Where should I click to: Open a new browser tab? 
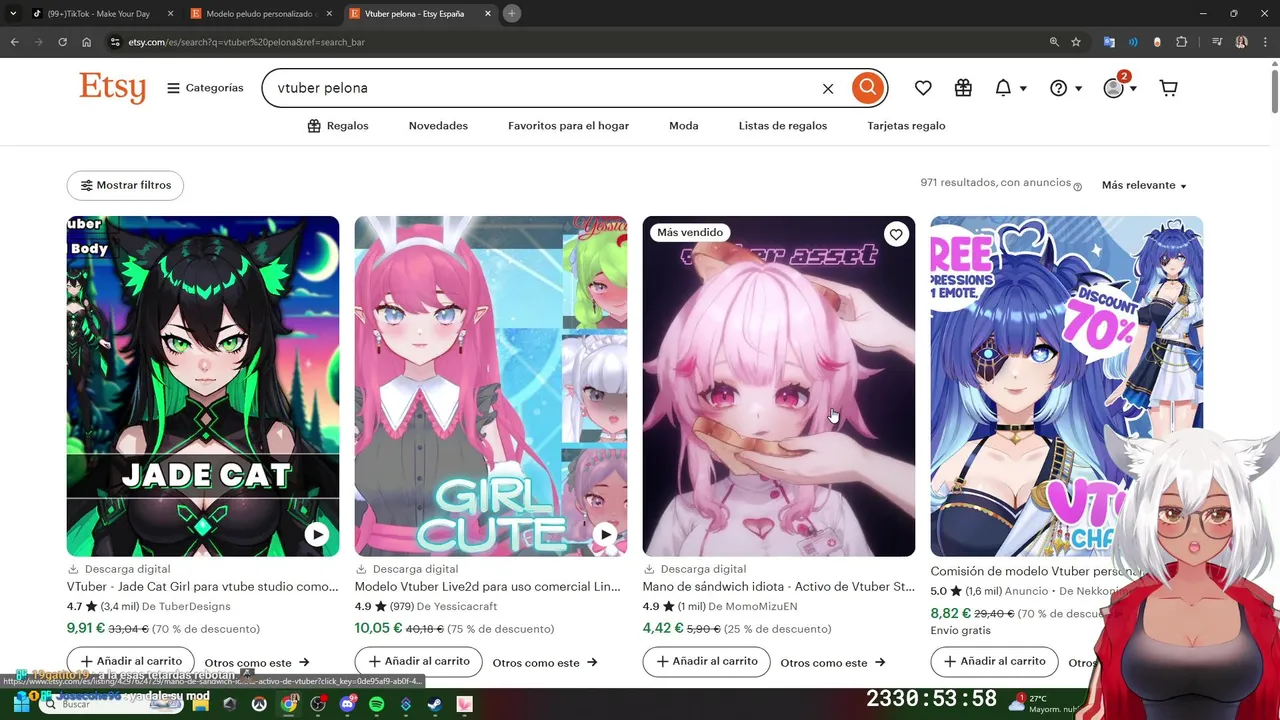click(x=512, y=14)
